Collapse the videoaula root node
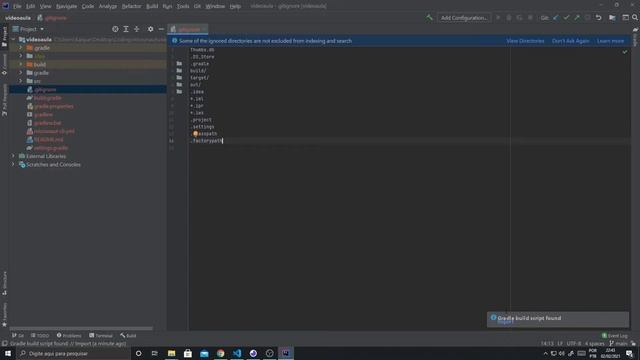This screenshot has height=360, width=640. point(13,40)
